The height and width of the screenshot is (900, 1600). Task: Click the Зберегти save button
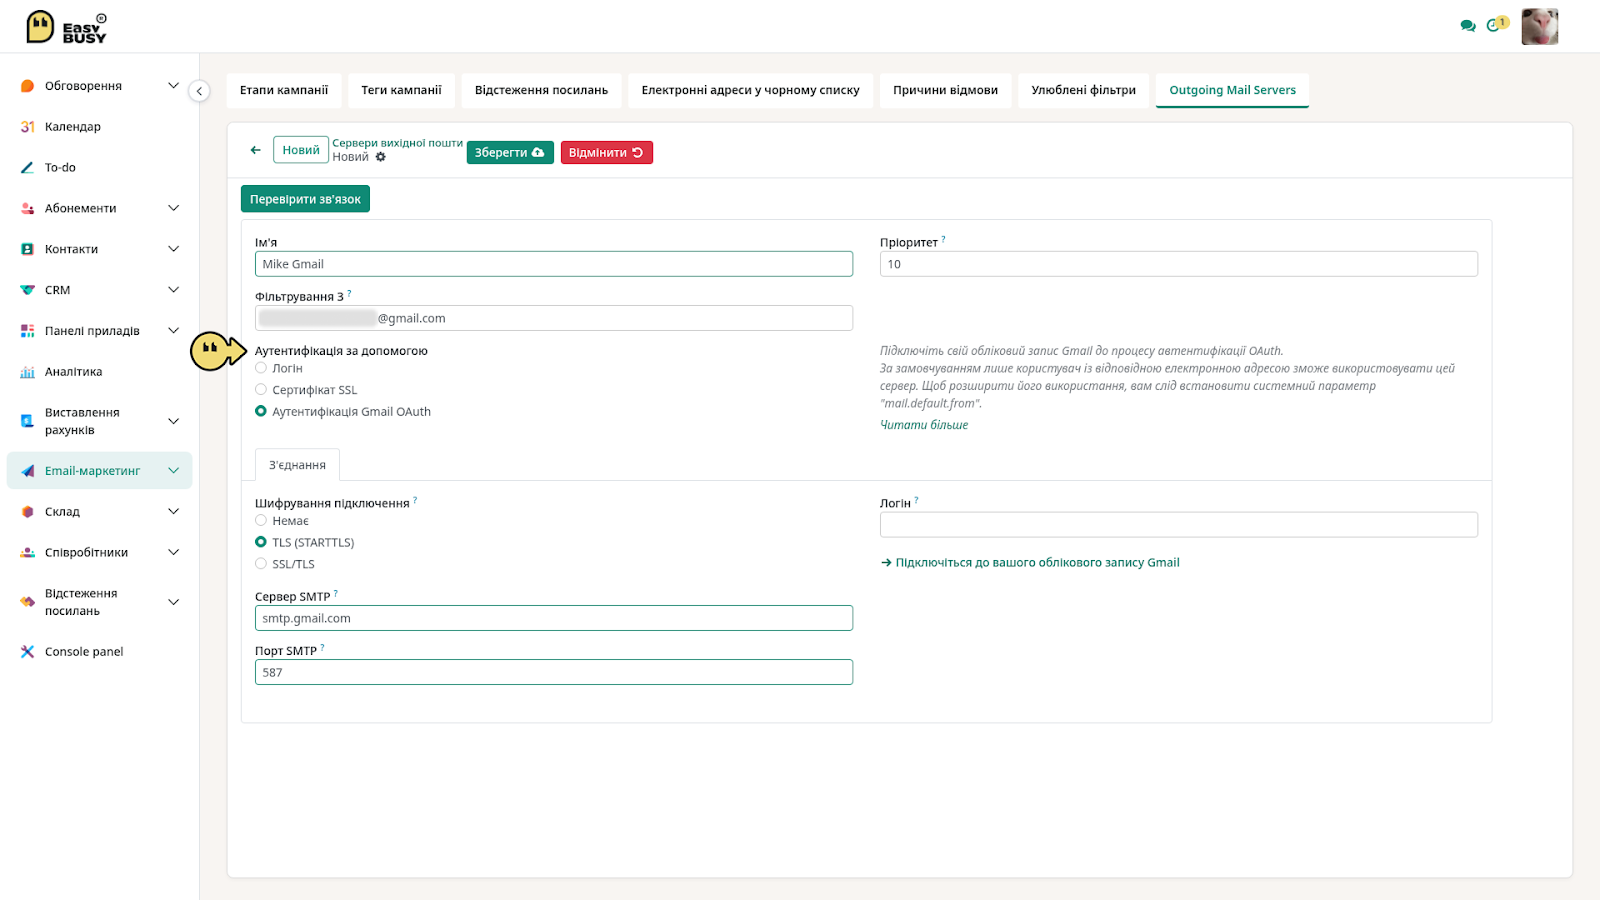coord(510,153)
